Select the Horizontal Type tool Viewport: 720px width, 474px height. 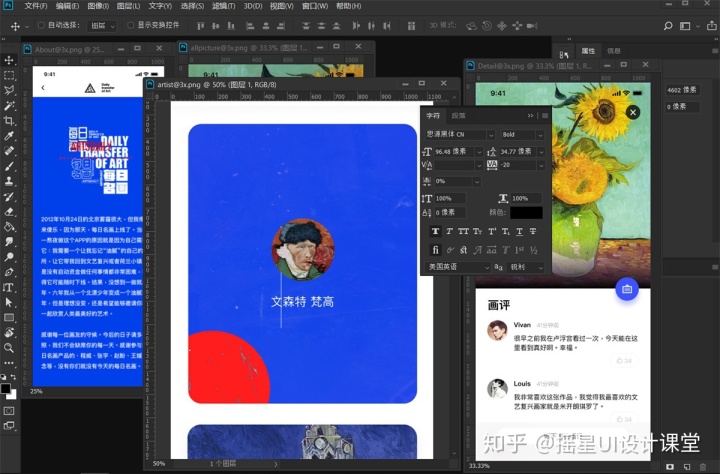point(9,288)
